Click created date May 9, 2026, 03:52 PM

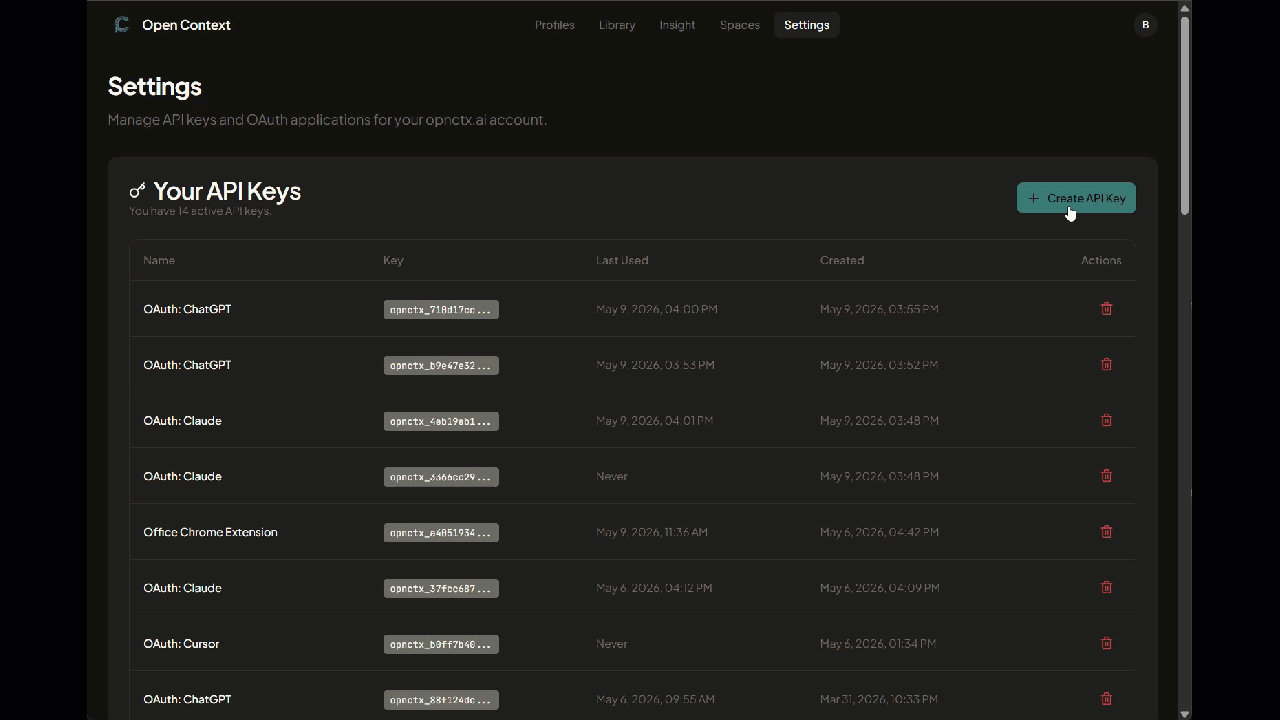pos(879,365)
